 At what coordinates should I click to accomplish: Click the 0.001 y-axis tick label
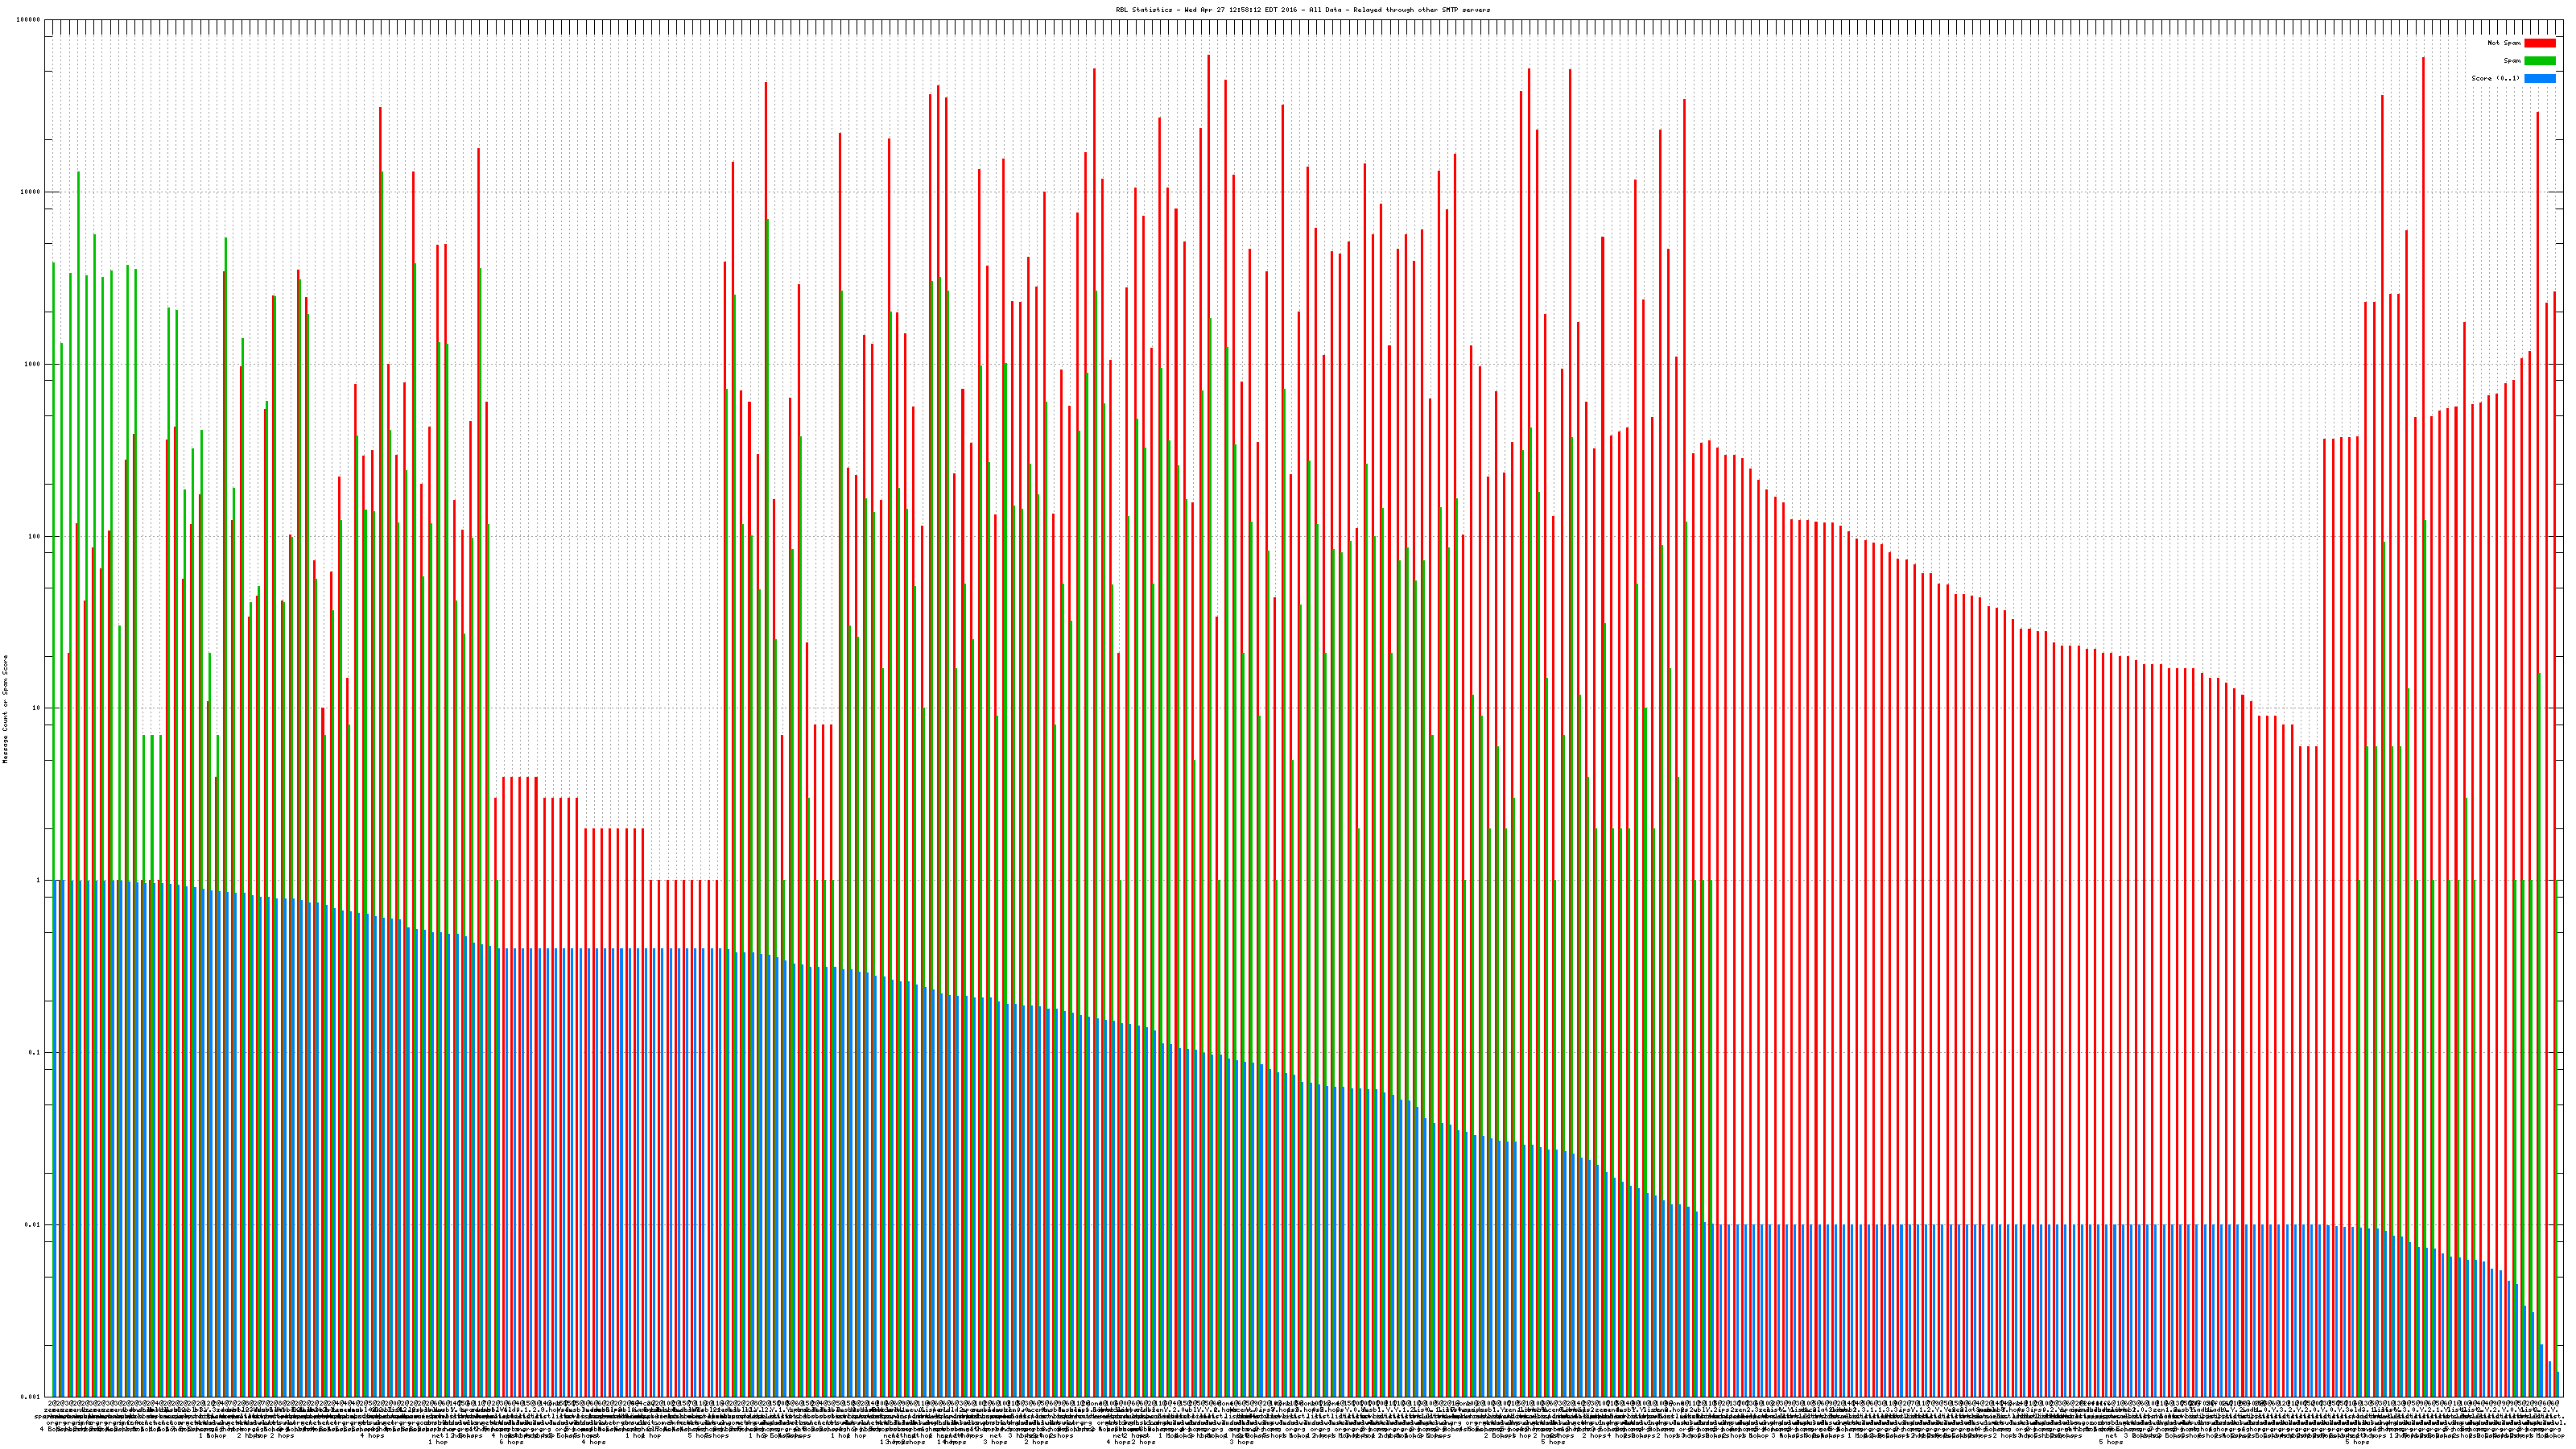point(31,1396)
